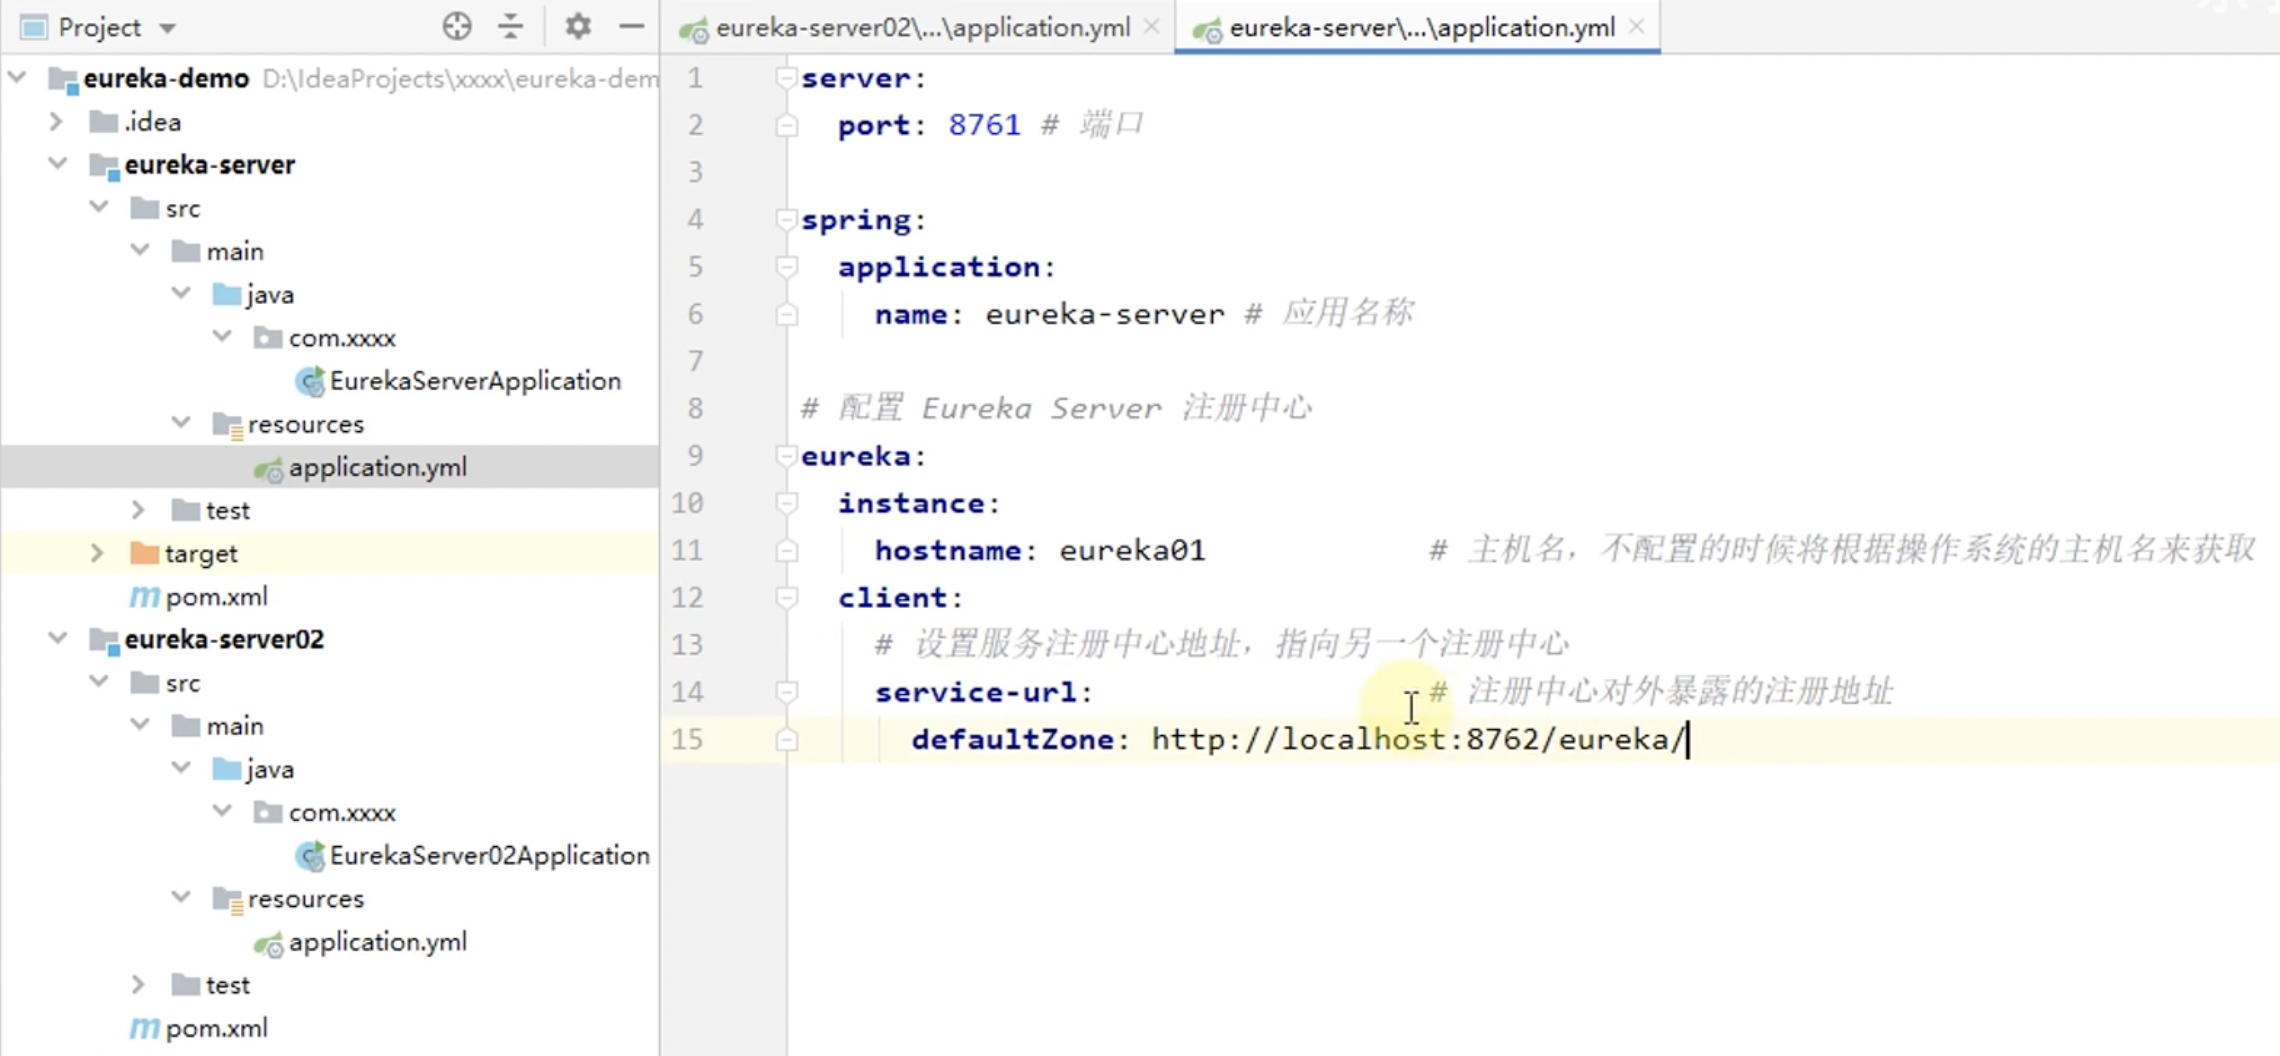
Task: Select EurekaServerApplication class file
Action: click(475, 381)
